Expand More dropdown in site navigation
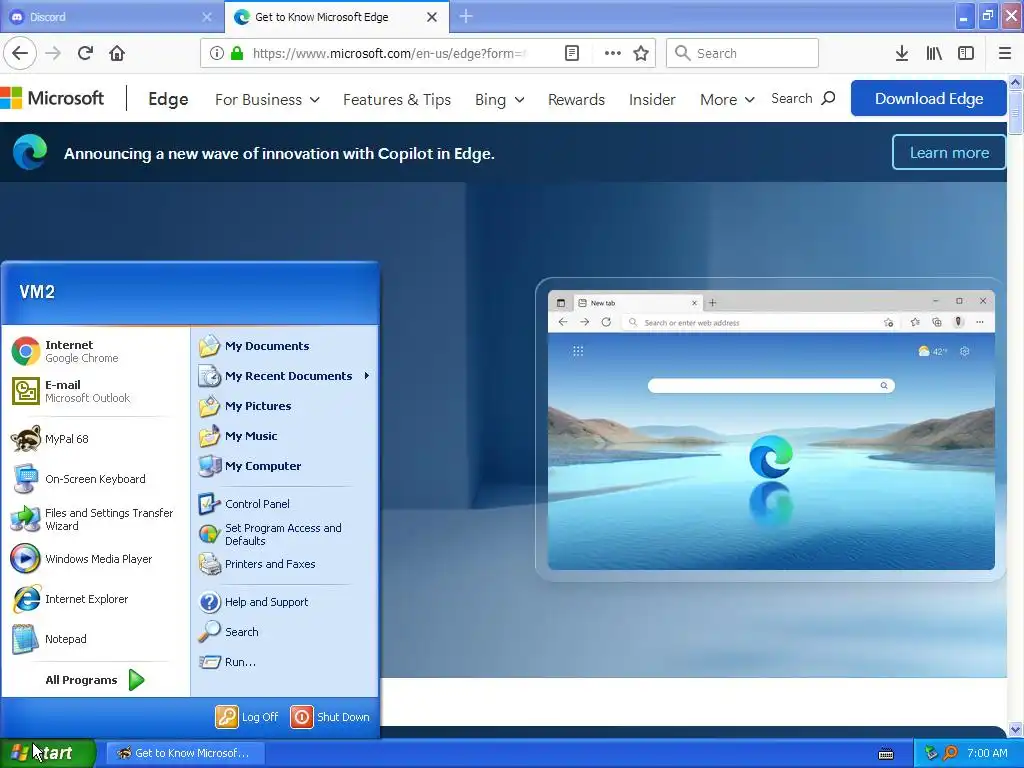 coord(727,99)
